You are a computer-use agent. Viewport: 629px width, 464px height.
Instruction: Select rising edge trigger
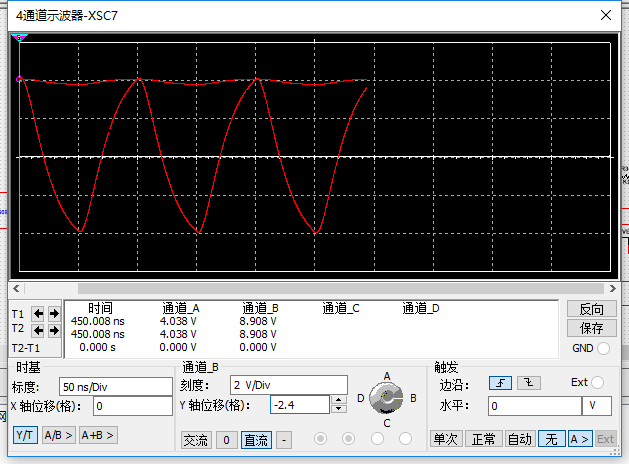(500, 383)
